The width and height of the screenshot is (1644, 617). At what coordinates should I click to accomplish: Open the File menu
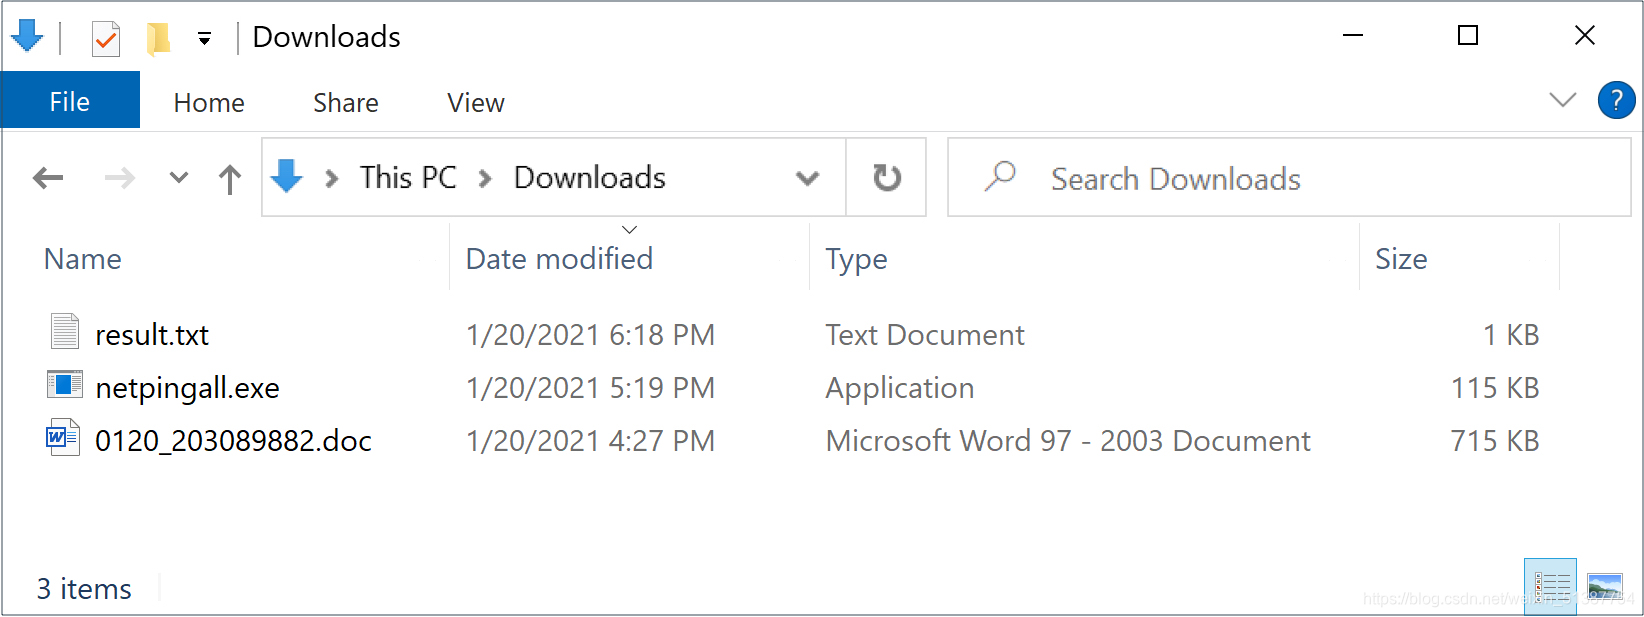70,102
